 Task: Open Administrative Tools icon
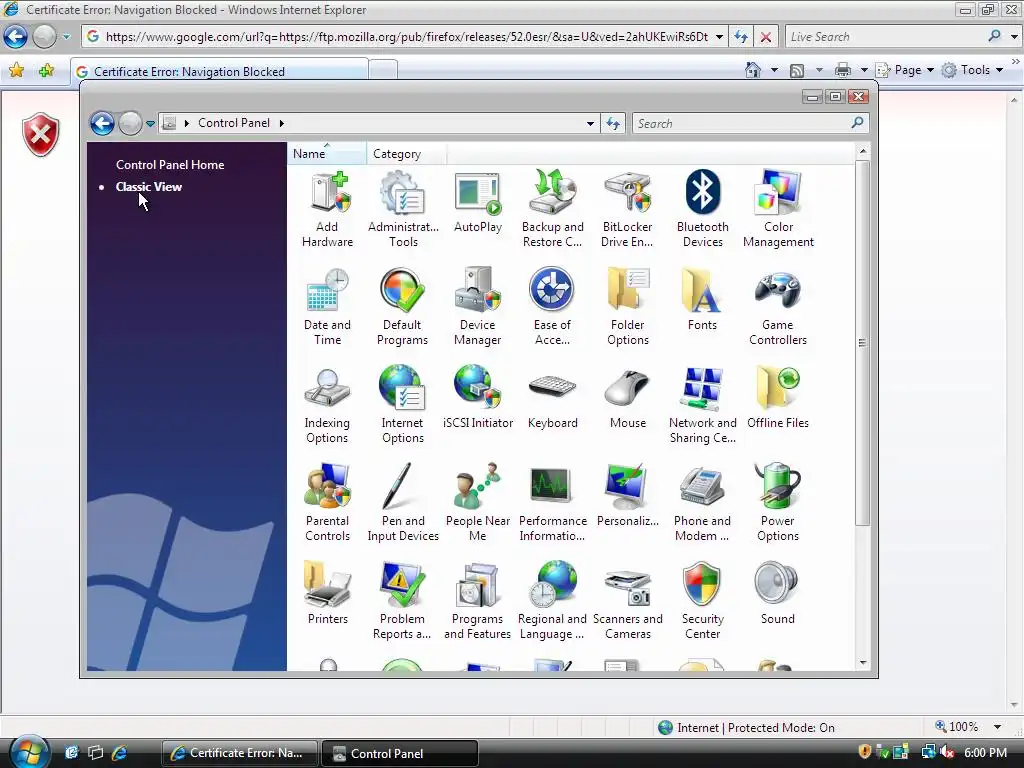tap(403, 209)
